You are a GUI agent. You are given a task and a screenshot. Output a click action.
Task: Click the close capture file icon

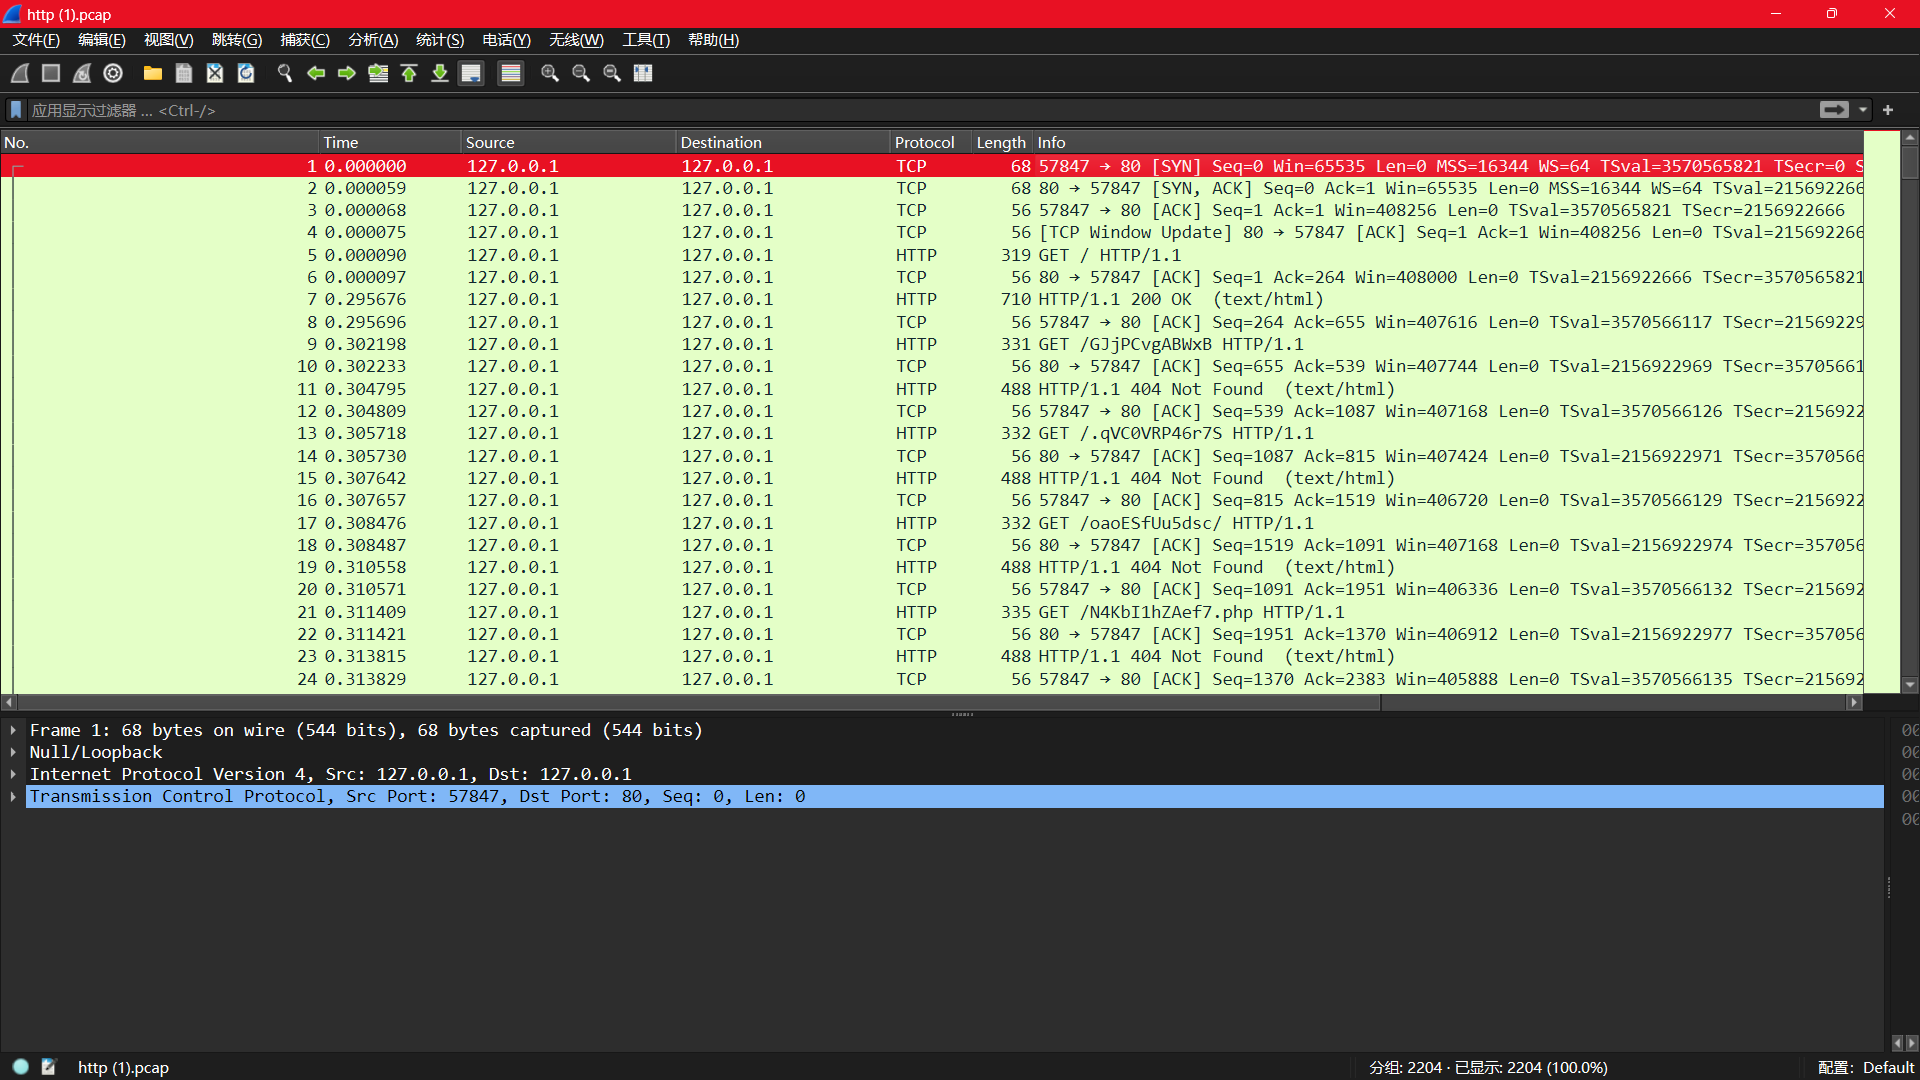click(215, 73)
